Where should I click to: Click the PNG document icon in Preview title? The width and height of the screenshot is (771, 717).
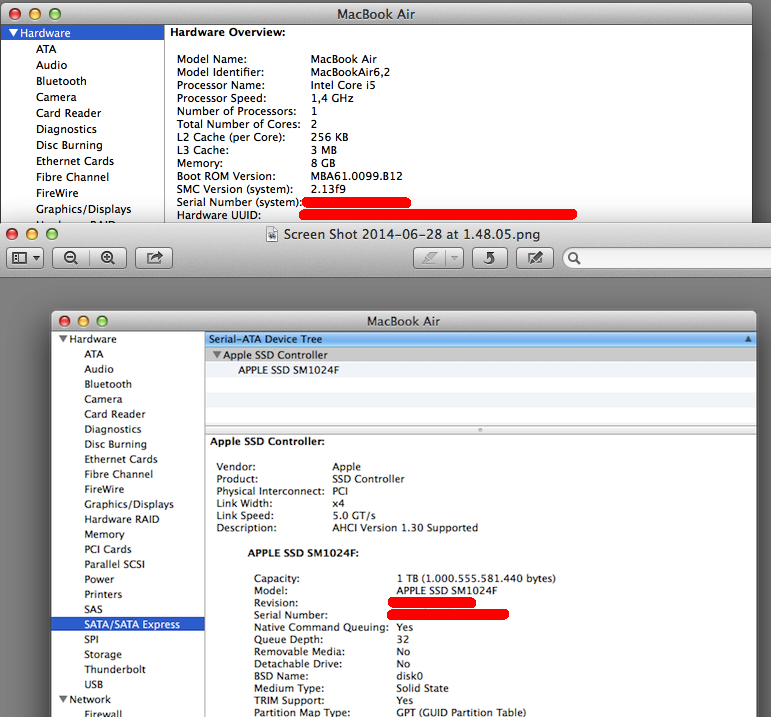[272, 235]
